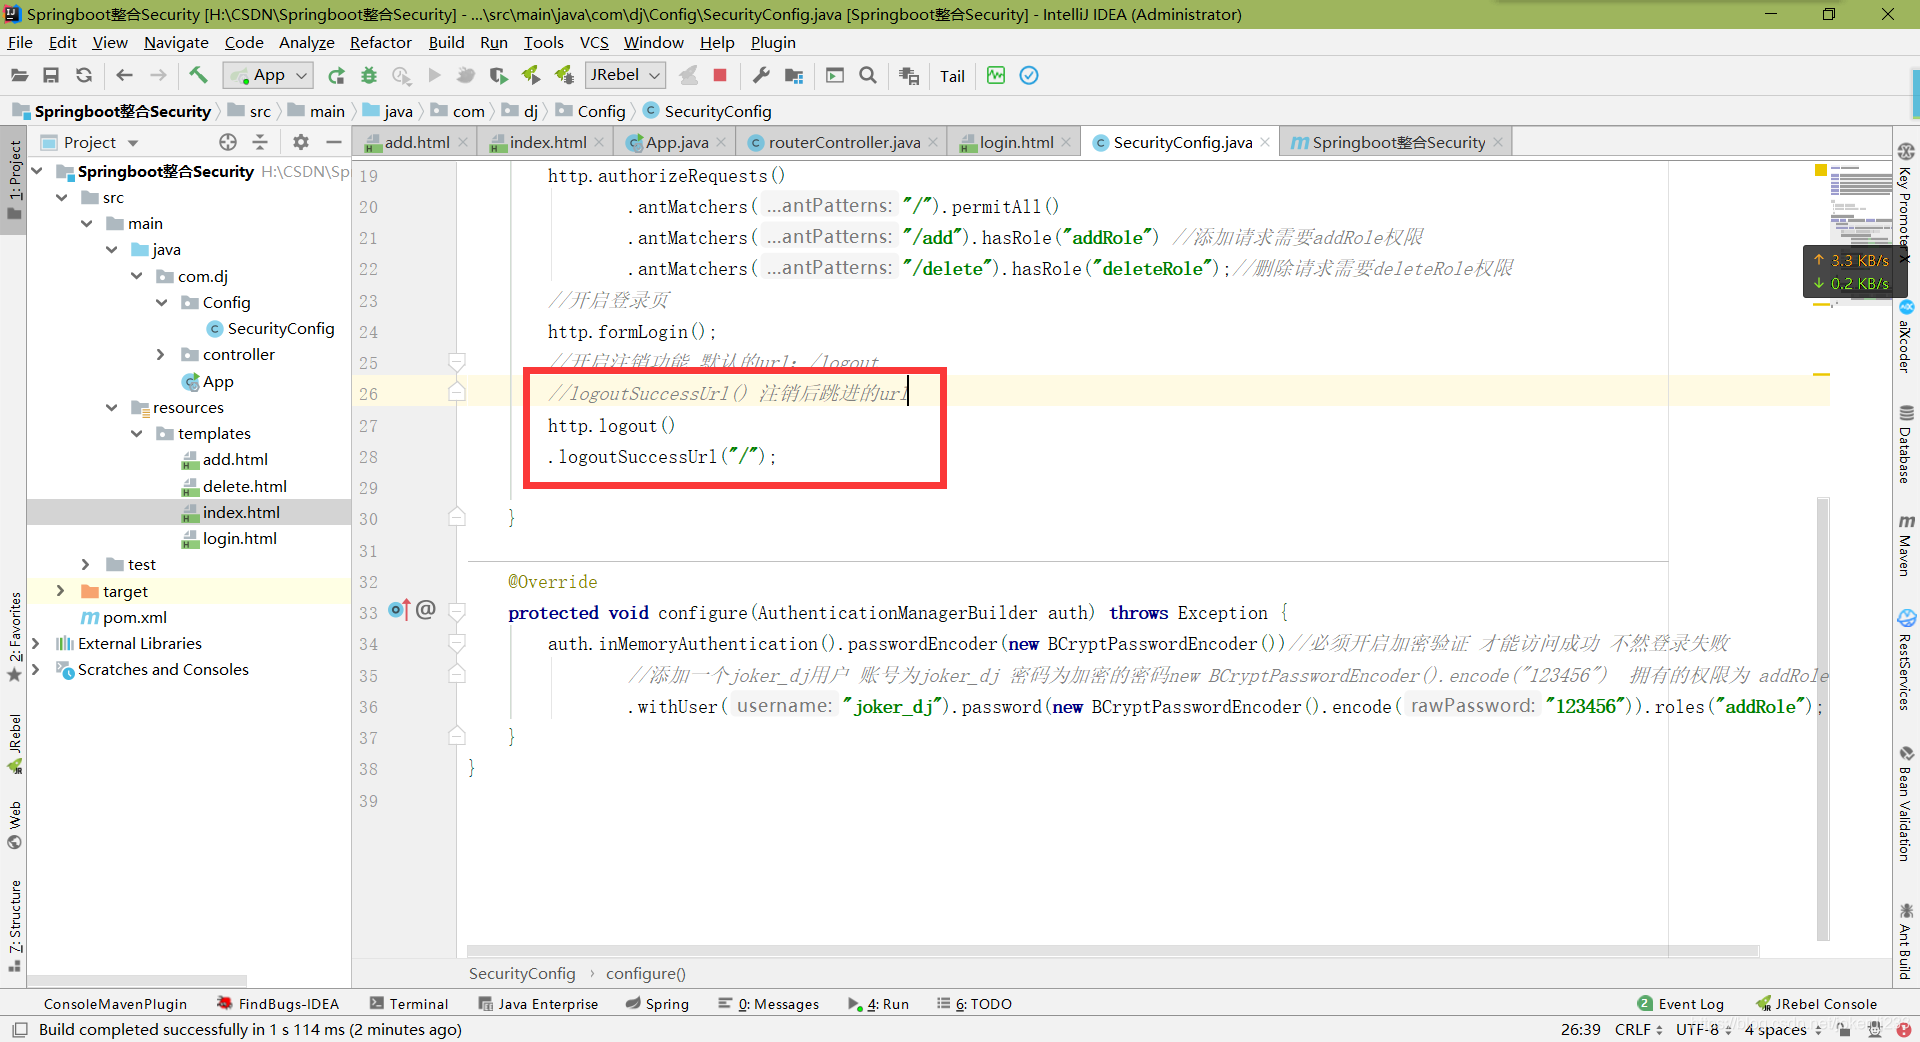This screenshot has height=1042, width=1920.
Task: Click the locate current file target icon
Action: tap(228, 142)
